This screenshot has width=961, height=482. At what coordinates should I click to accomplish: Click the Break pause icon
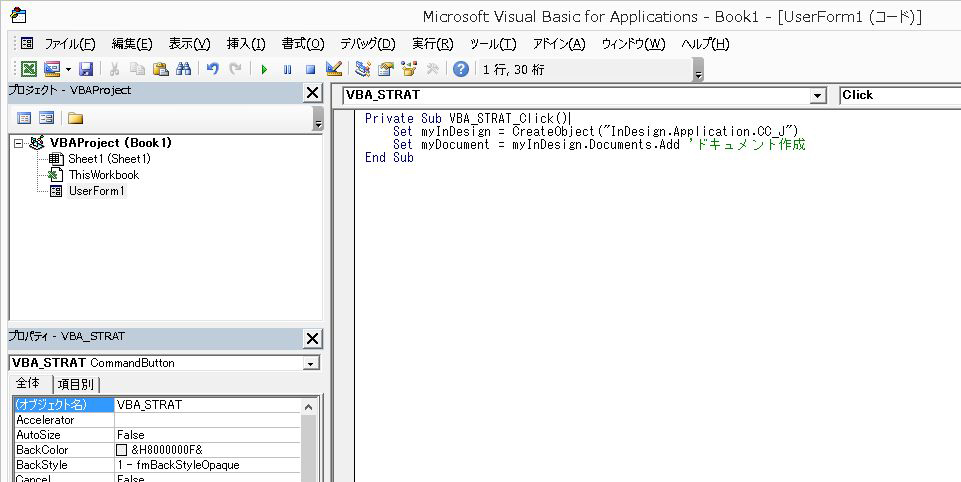tap(287, 69)
